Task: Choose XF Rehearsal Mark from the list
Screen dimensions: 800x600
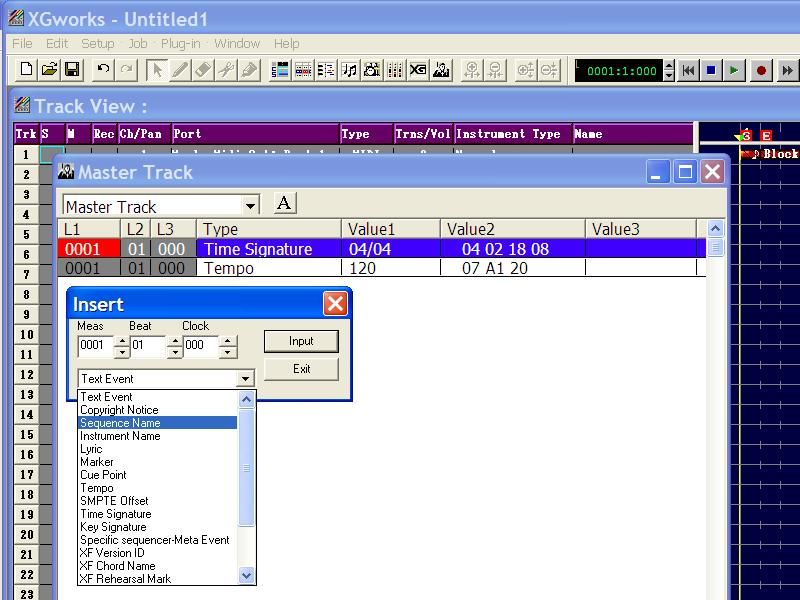Action: (158, 579)
